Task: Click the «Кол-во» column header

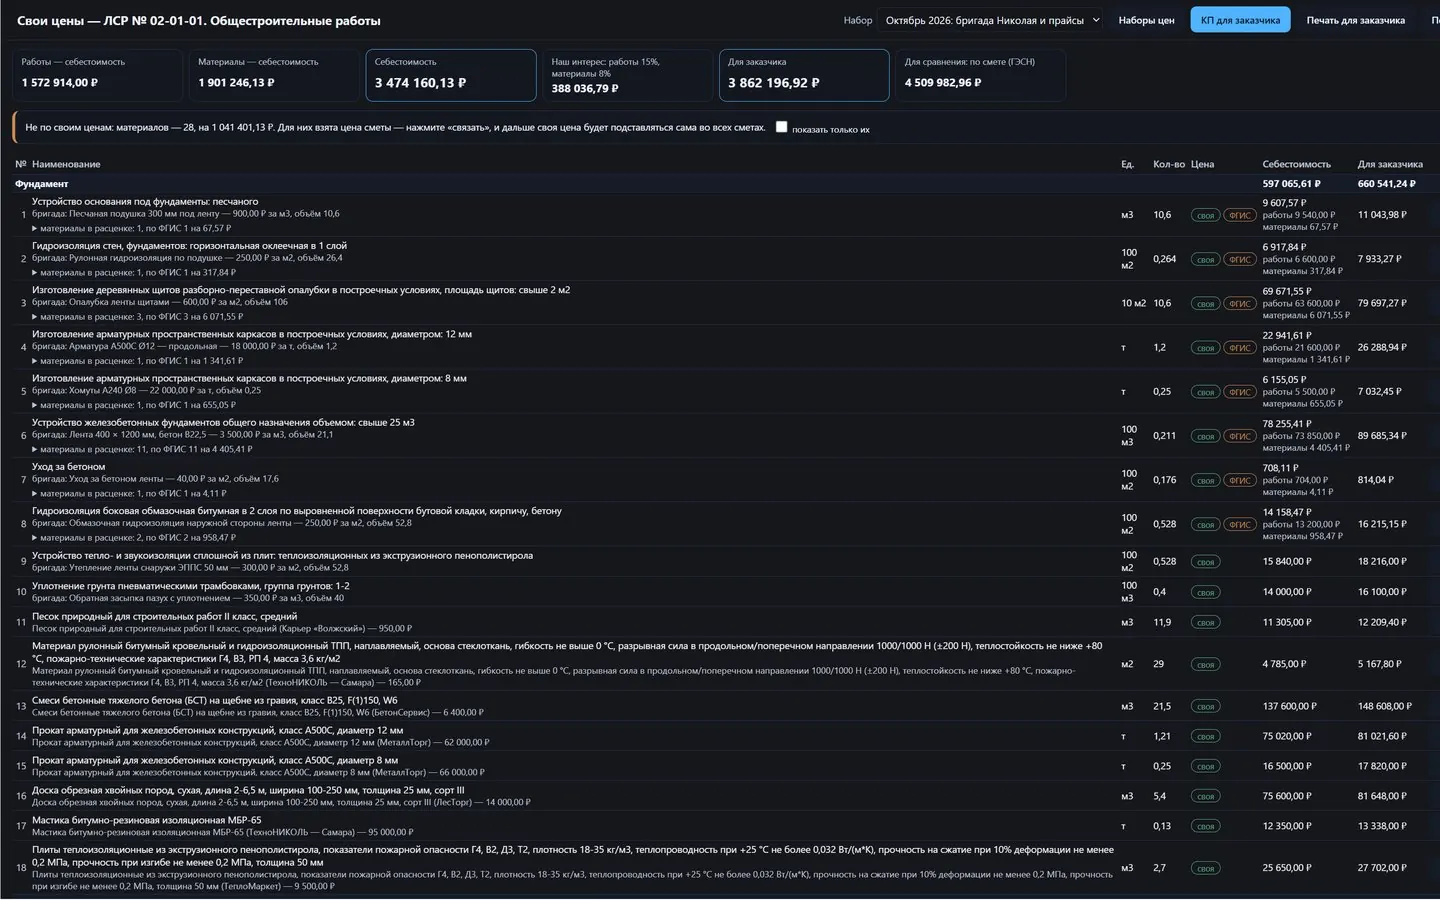Action: tap(1169, 164)
